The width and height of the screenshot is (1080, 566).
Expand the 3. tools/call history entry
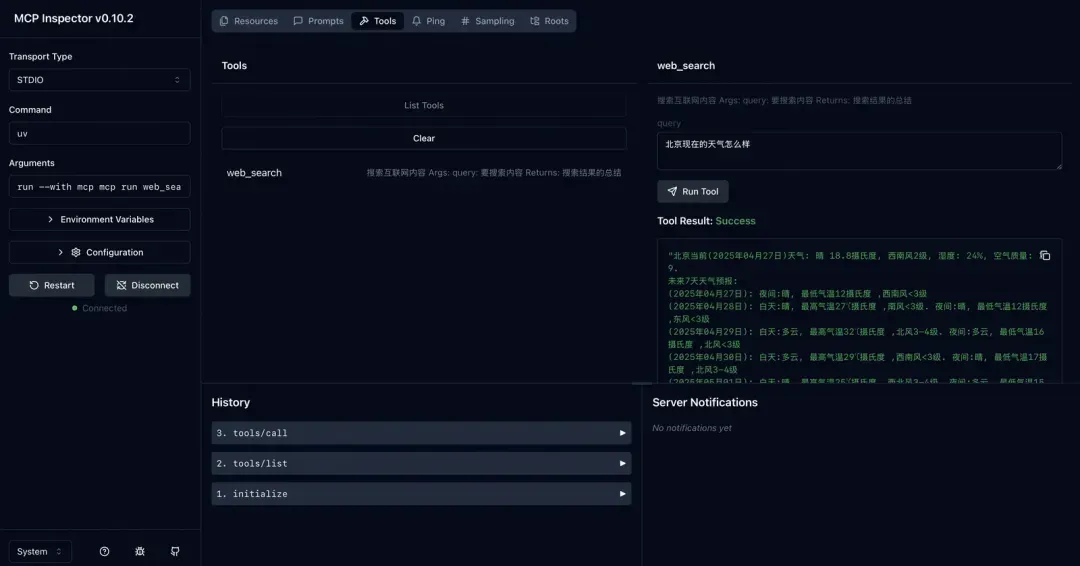coord(422,433)
